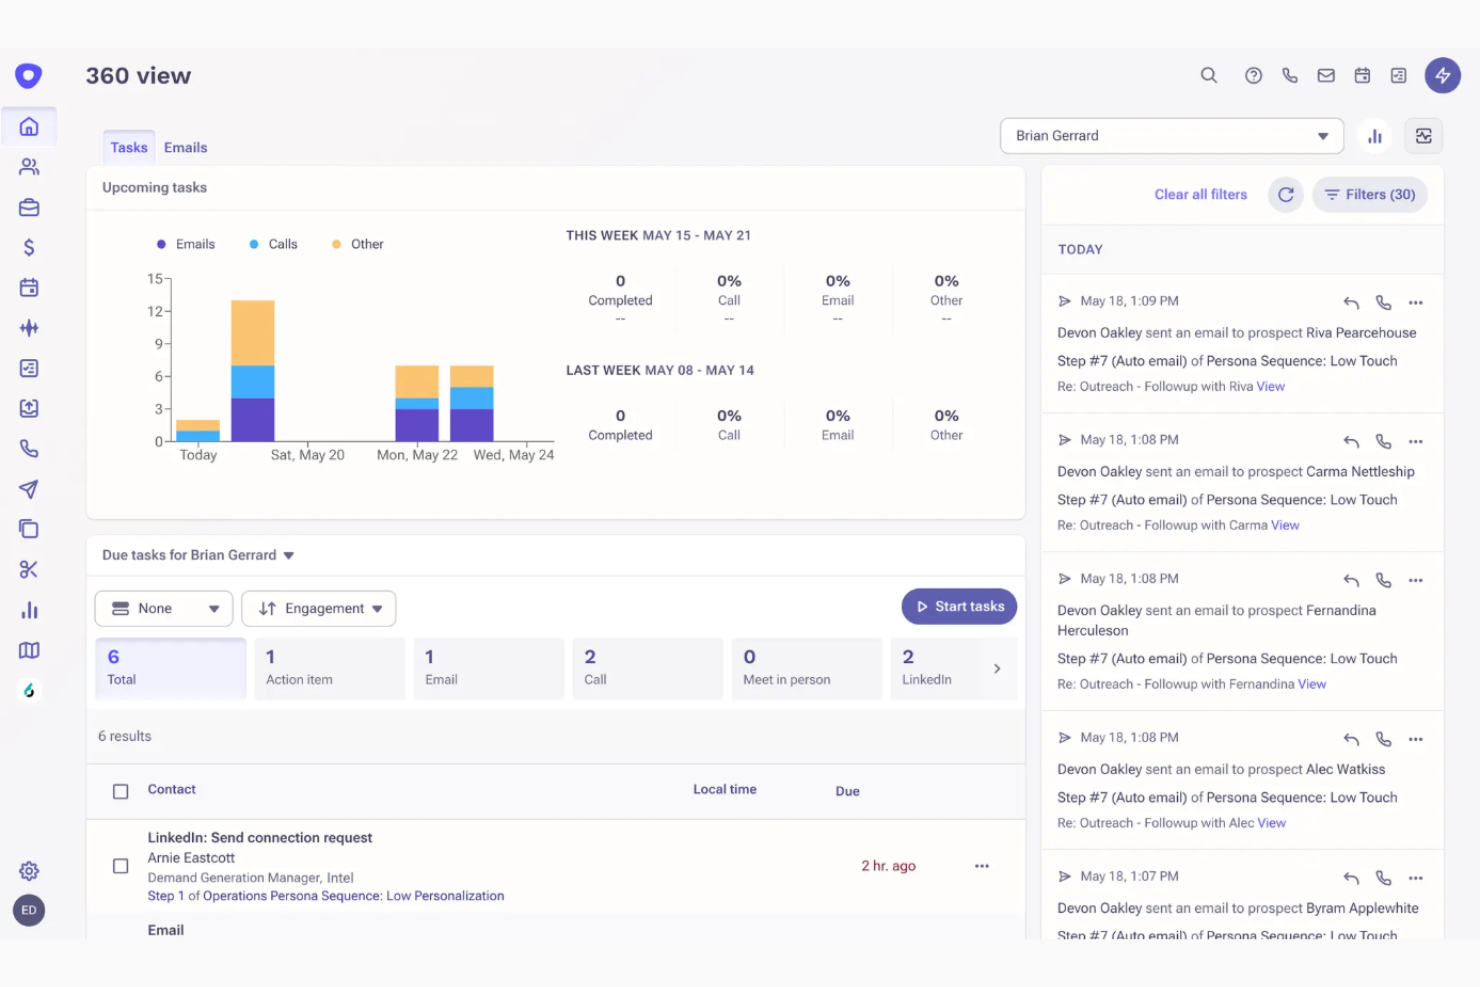Click Clear all filters
The width and height of the screenshot is (1480, 987).
click(1201, 195)
